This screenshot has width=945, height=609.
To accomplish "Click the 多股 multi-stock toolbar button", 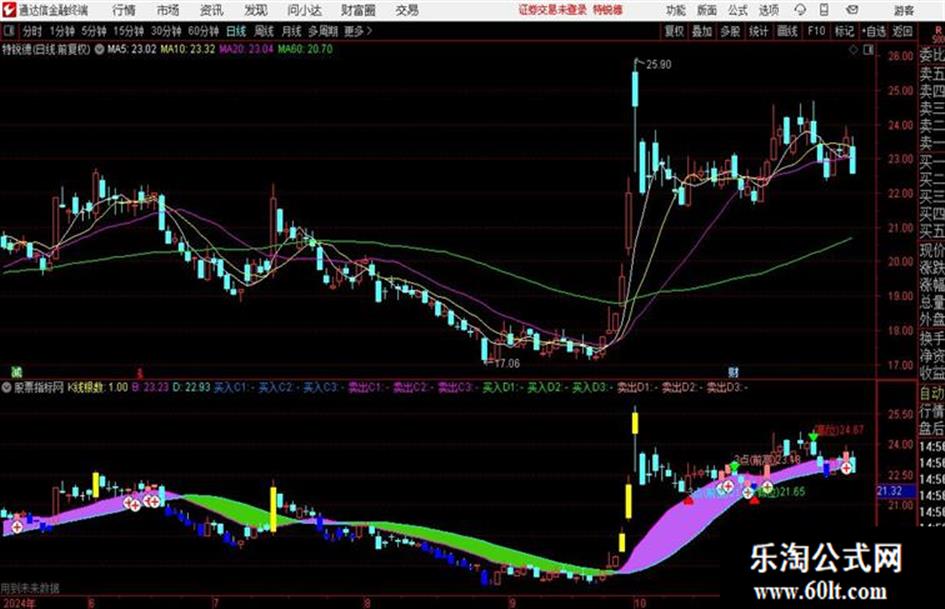I will tap(730, 31).
